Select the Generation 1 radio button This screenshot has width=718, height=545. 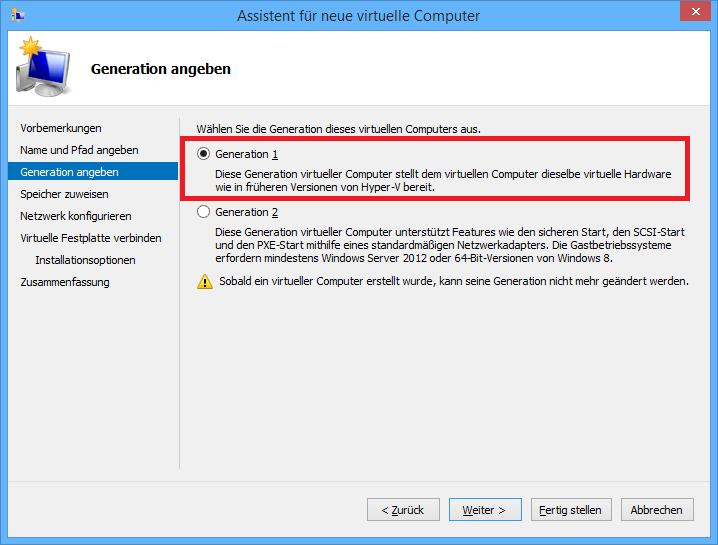(204, 154)
